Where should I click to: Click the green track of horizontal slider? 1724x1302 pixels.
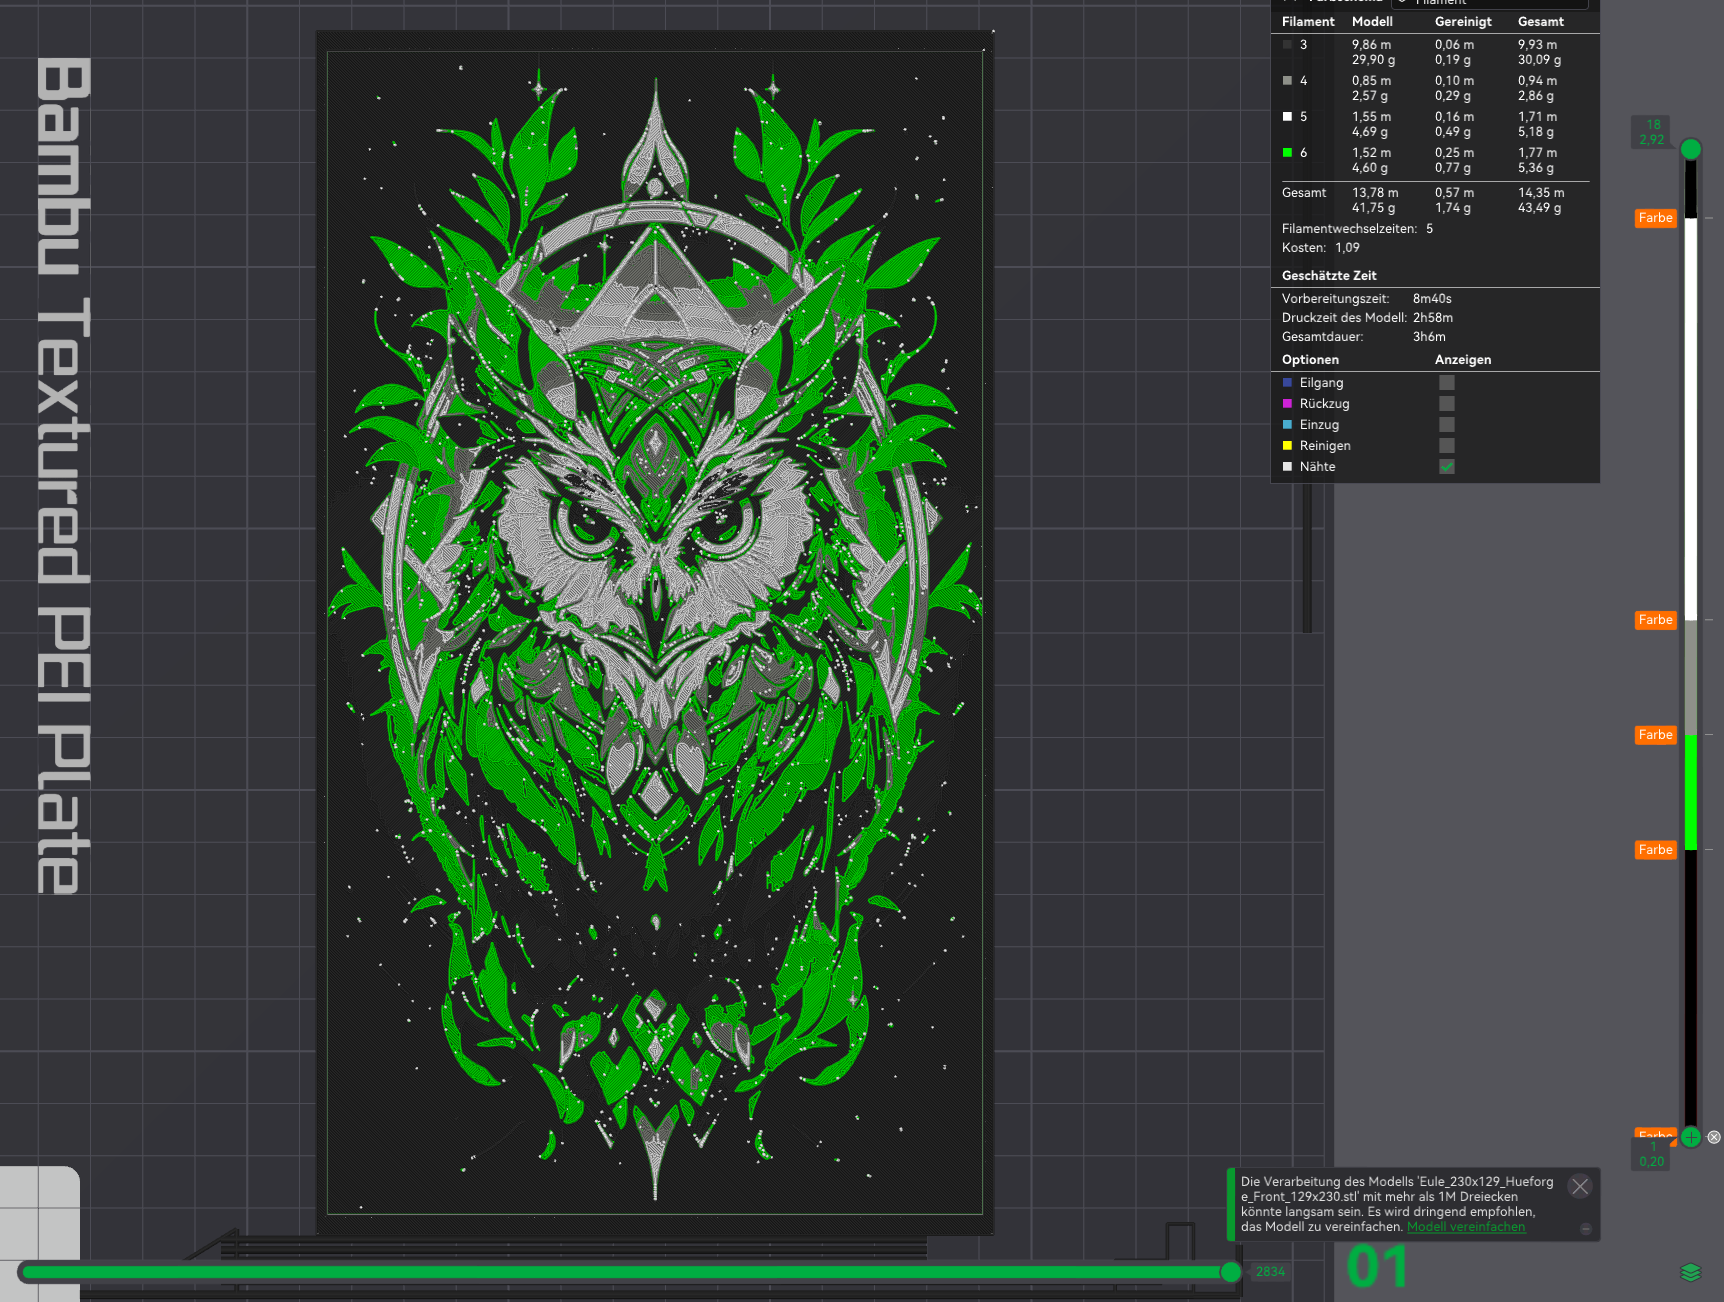pos(625,1272)
